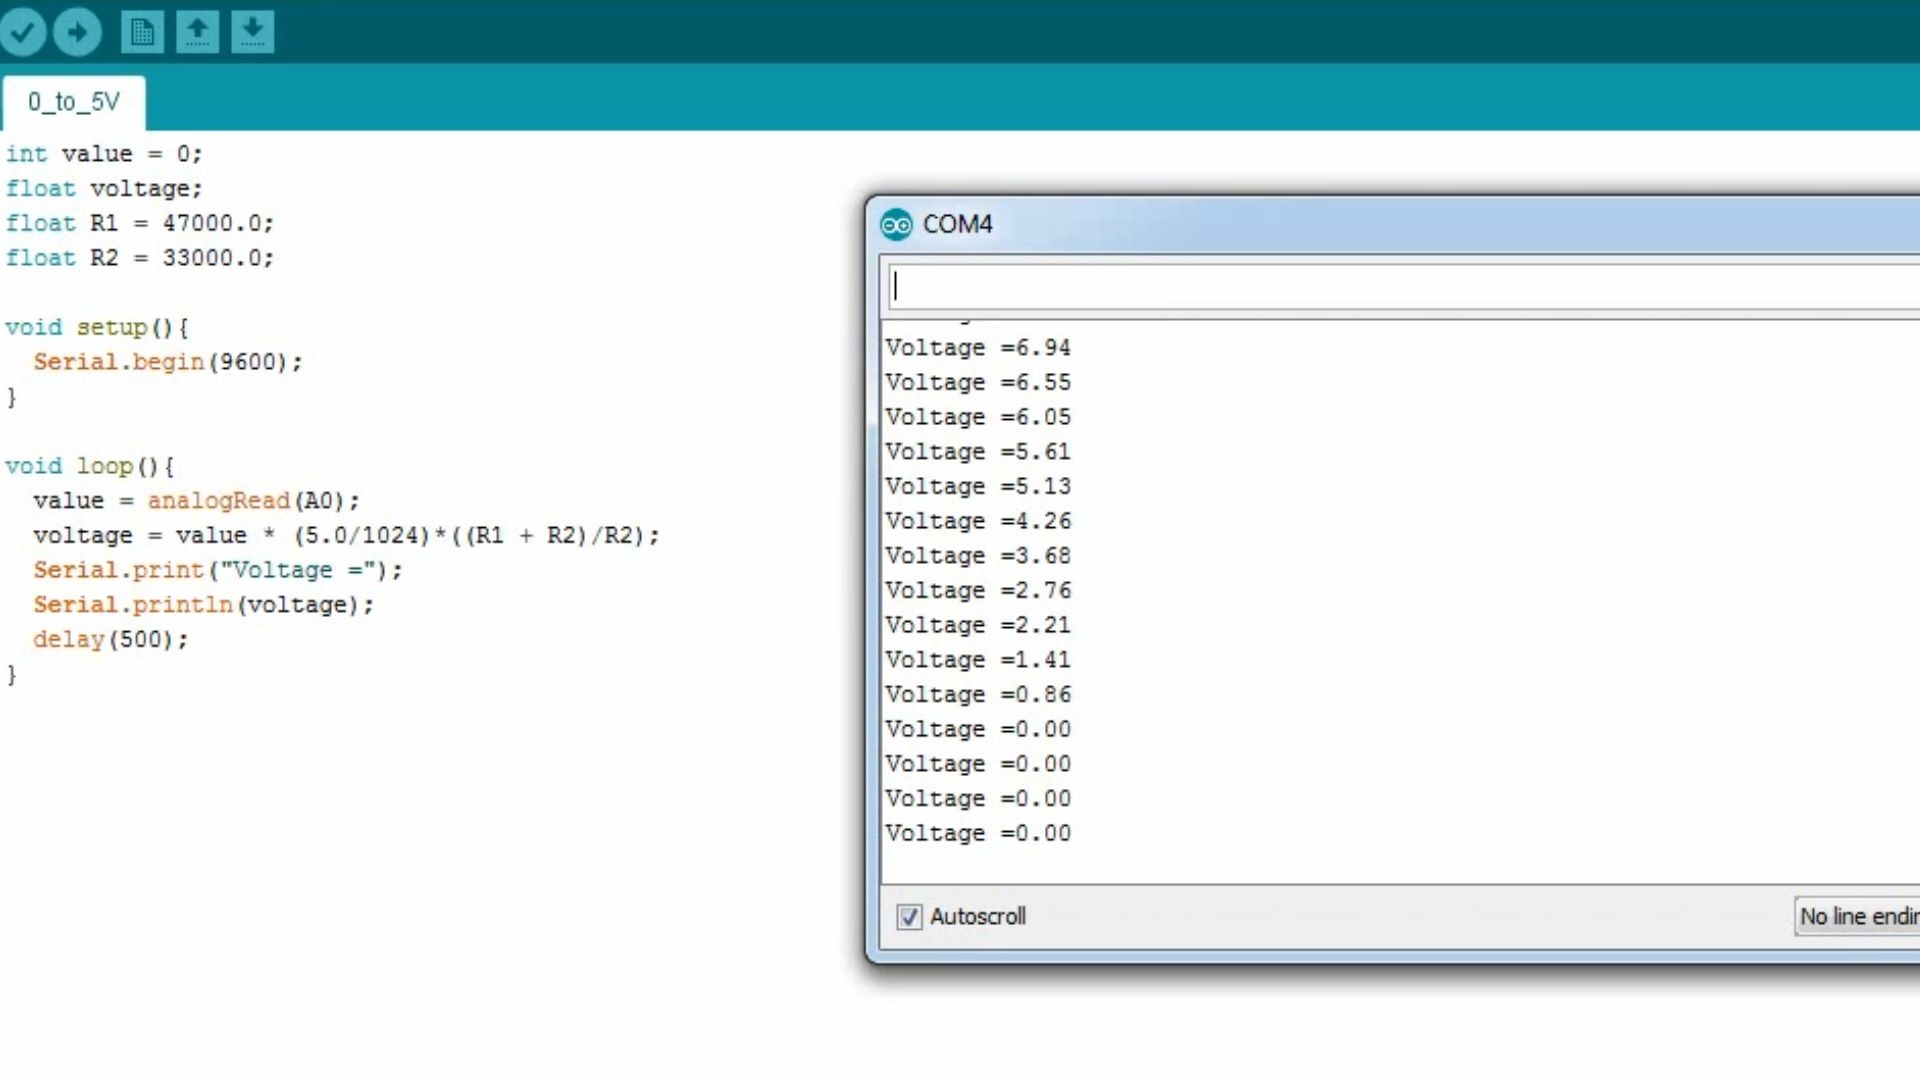Click the Open sketch up-arrow icon
Image resolution: width=1920 pixels, height=1080 pixels.
point(197,32)
